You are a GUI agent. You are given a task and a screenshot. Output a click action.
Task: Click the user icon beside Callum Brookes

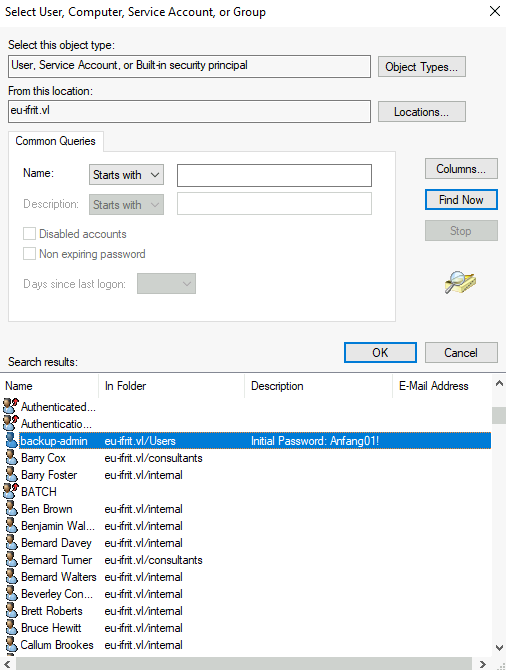[x=11, y=645]
